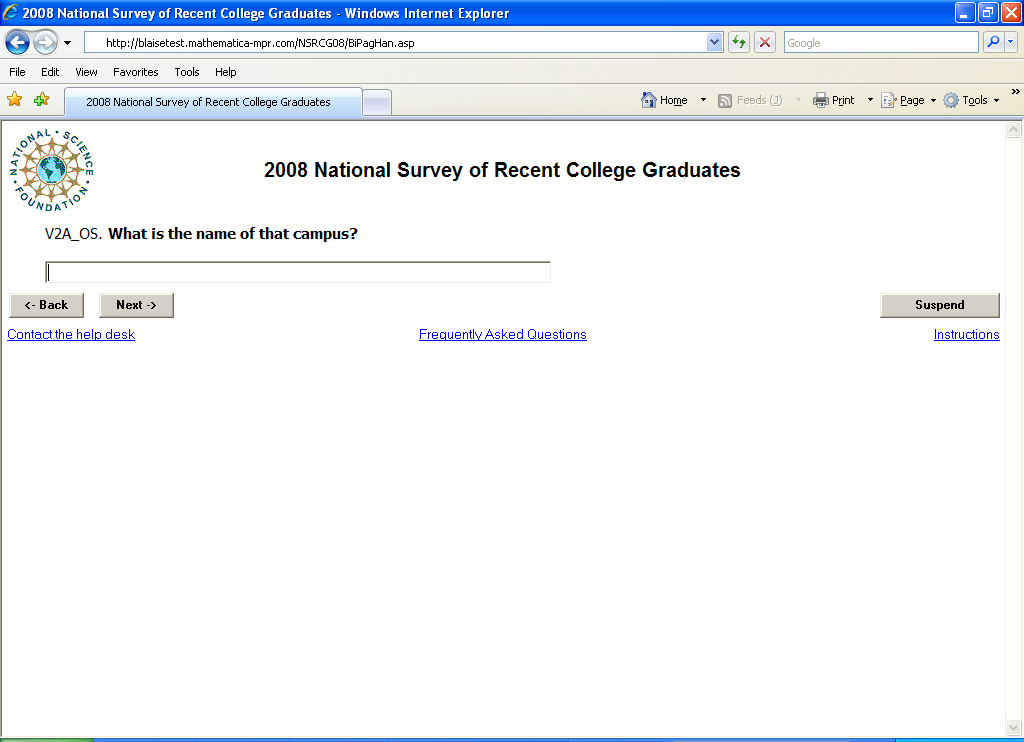Viewport: 1024px width, 742px height.
Task: Expand the Feeds dropdown arrow
Action: click(798, 100)
